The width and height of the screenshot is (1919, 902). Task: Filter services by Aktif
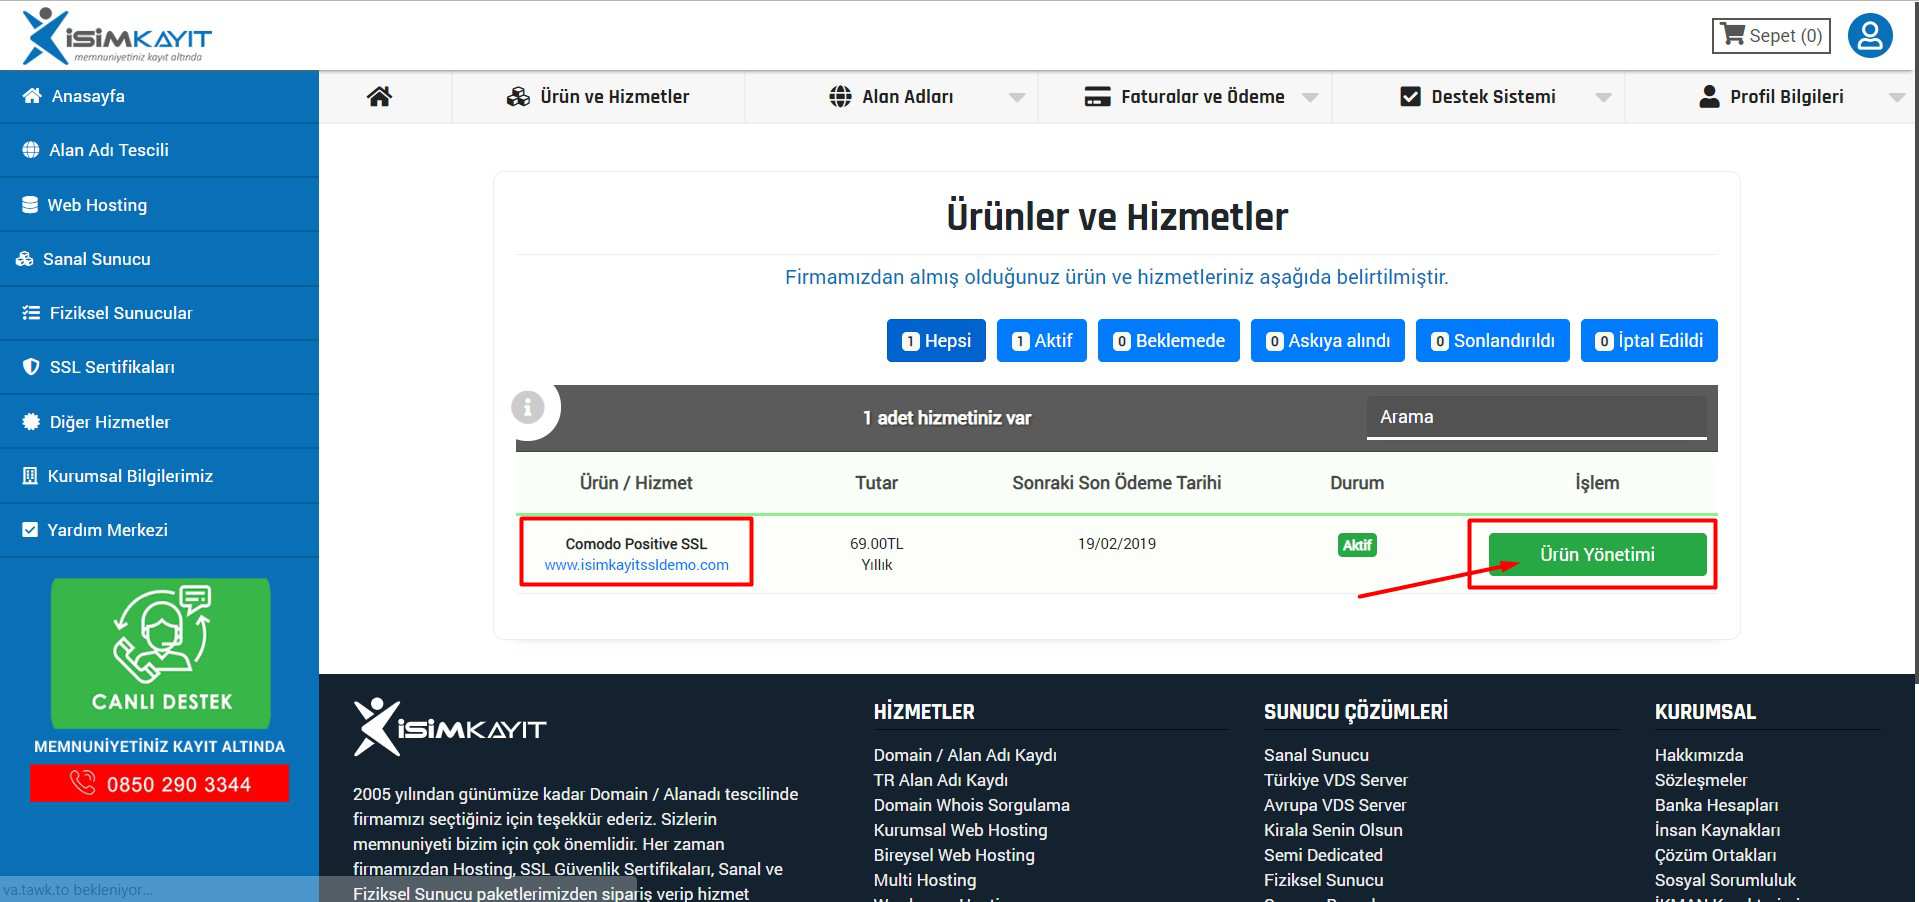click(x=1042, y=341)
